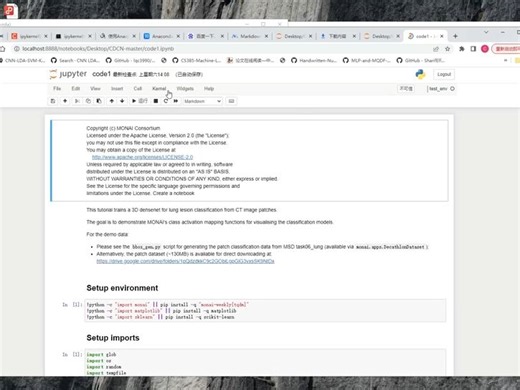Open the browser extensions puzzle icon
Image resolution: width=520 pixels, height=390 pixels.
(462, 49)
